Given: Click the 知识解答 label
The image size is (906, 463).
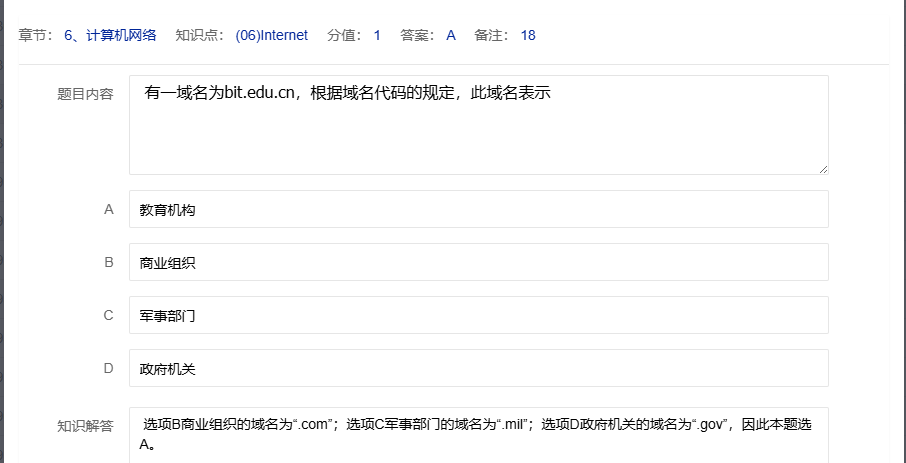Looking at the screenshot, I should point(85,425).
